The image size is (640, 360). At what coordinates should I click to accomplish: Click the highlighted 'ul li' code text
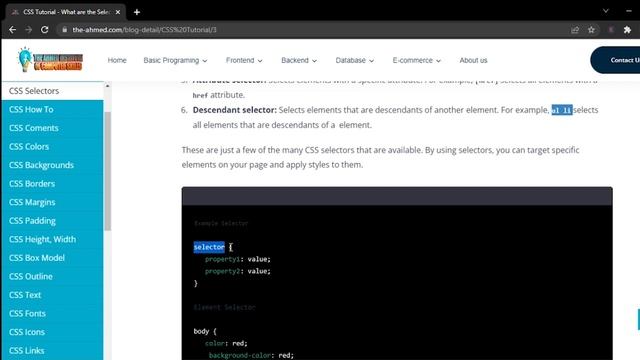click(x=562, y=110)
